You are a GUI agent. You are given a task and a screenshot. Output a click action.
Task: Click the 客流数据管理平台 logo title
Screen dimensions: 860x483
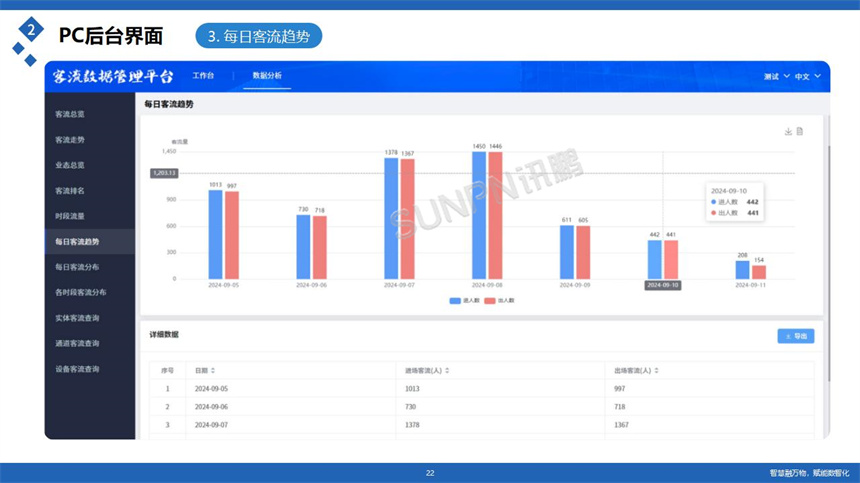coord(113,76)
